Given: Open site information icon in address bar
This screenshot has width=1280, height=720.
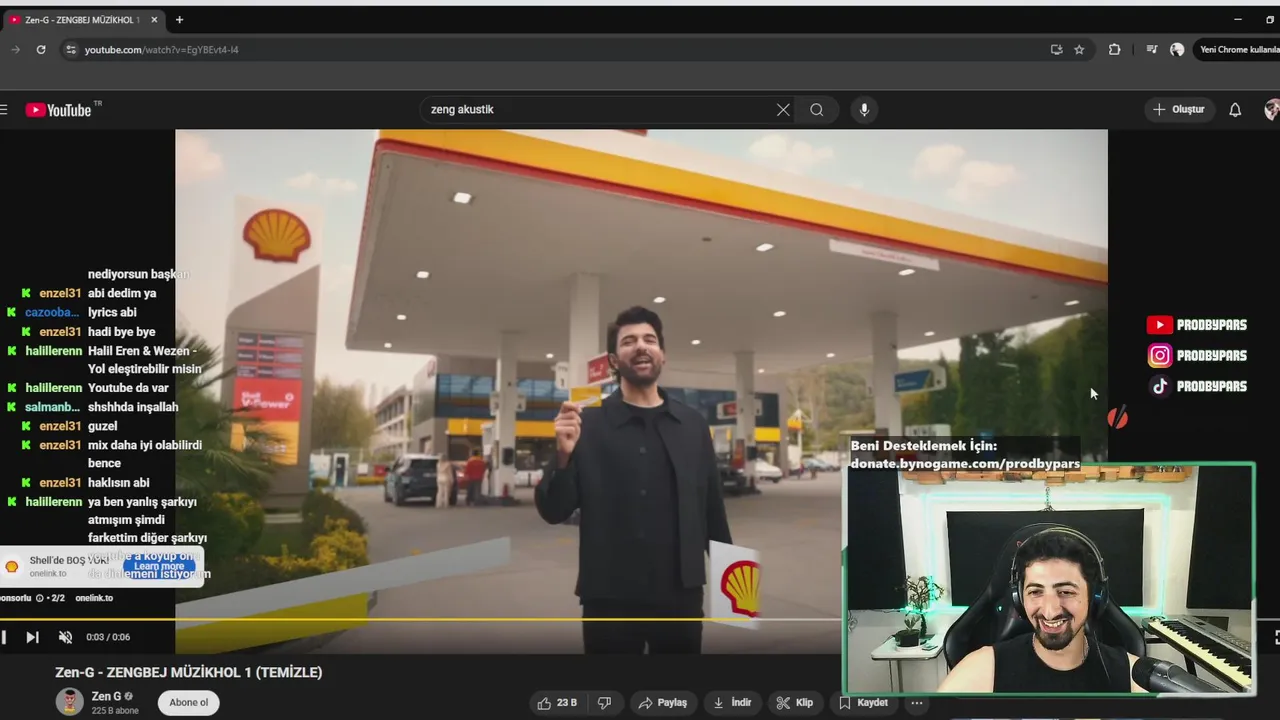Looking at the screenshot, I should pyautogui.click(x=70, y=49).
